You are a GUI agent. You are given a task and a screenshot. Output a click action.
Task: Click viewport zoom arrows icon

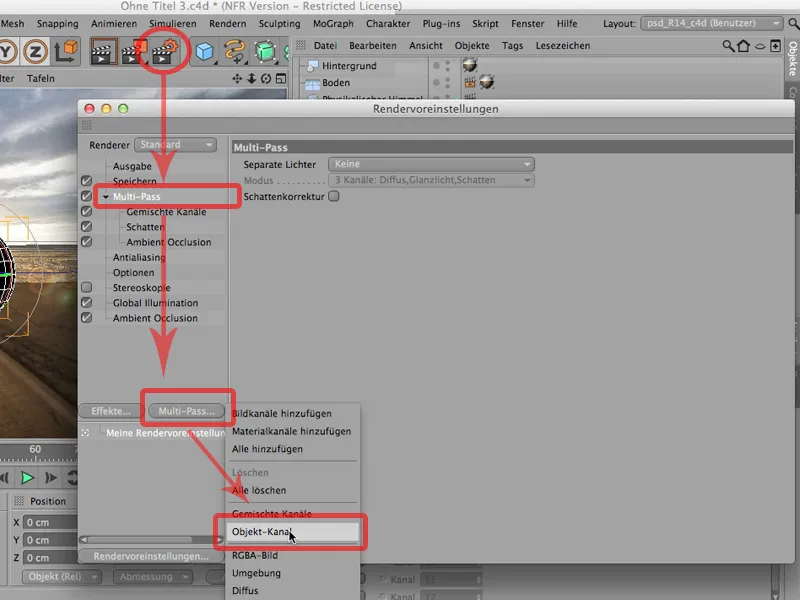coord(252,79)
